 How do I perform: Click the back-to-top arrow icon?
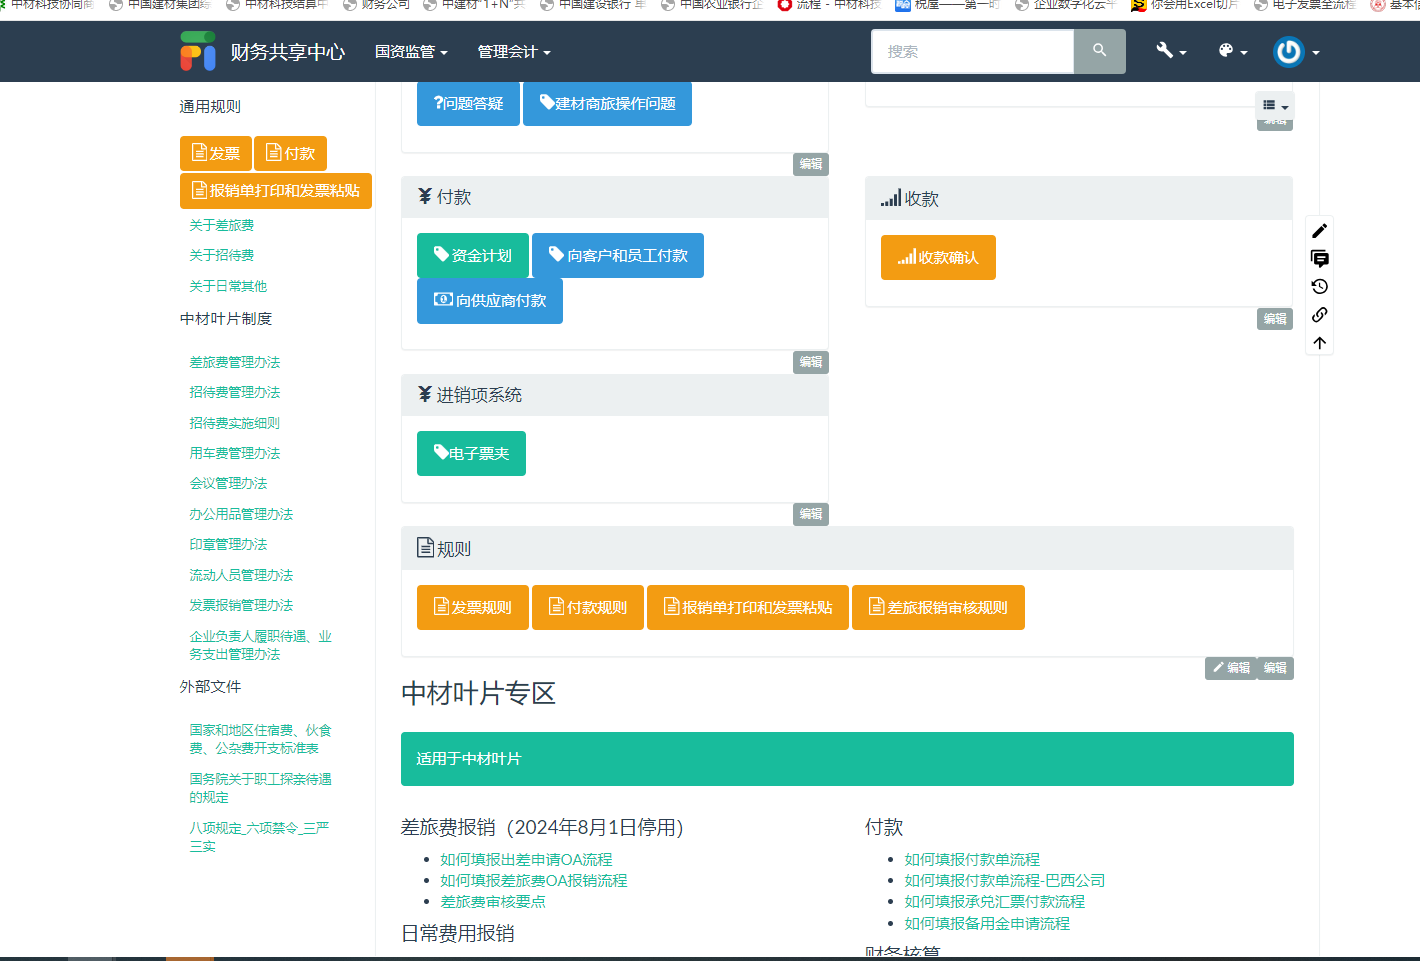[1320, 343]
